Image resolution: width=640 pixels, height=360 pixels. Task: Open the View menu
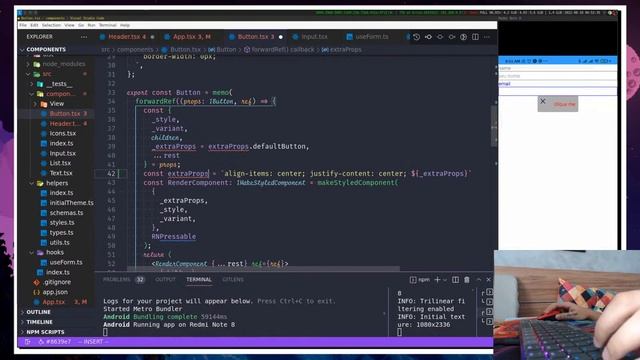pos(69,25)
